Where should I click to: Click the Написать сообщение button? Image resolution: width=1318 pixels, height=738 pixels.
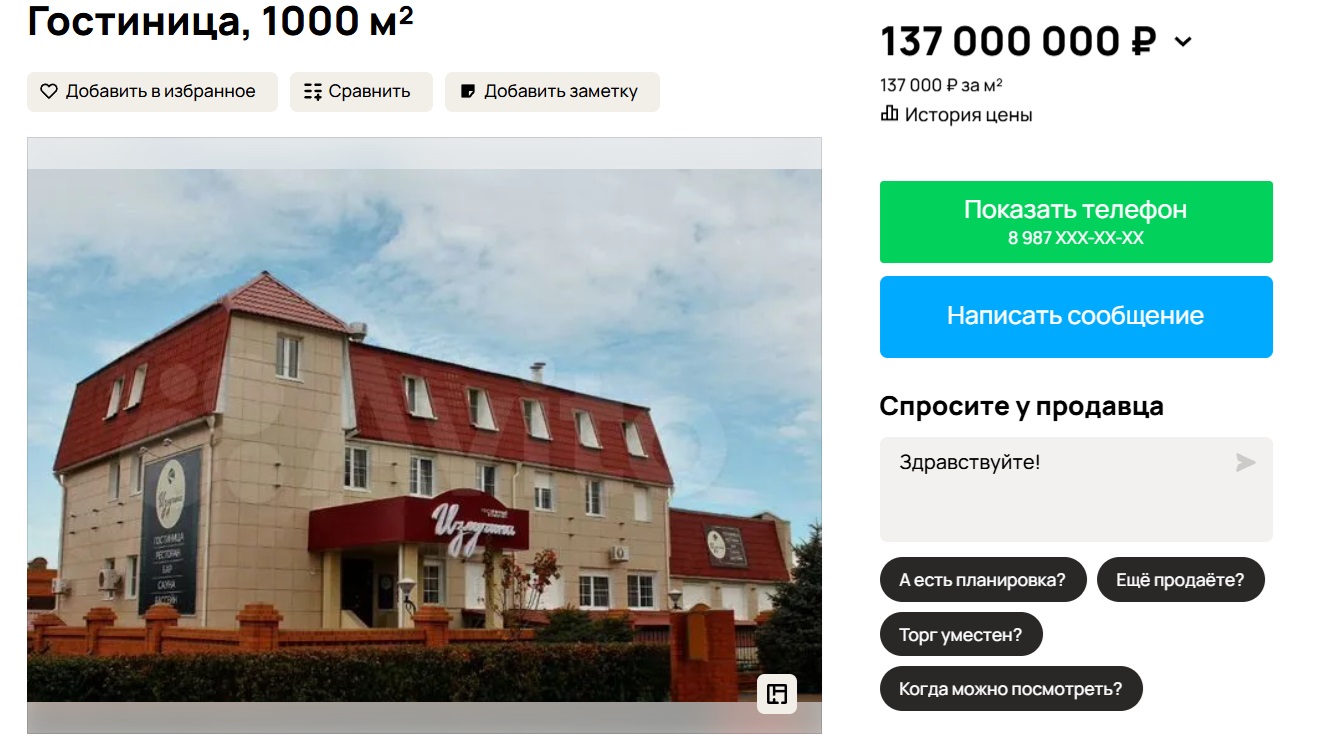(x=1076, y=317)
